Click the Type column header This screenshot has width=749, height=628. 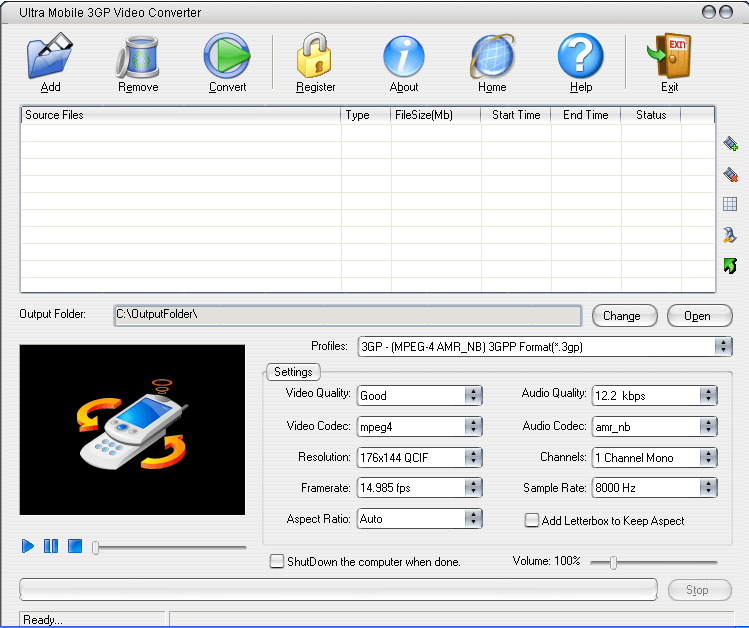tap(366, 115)
